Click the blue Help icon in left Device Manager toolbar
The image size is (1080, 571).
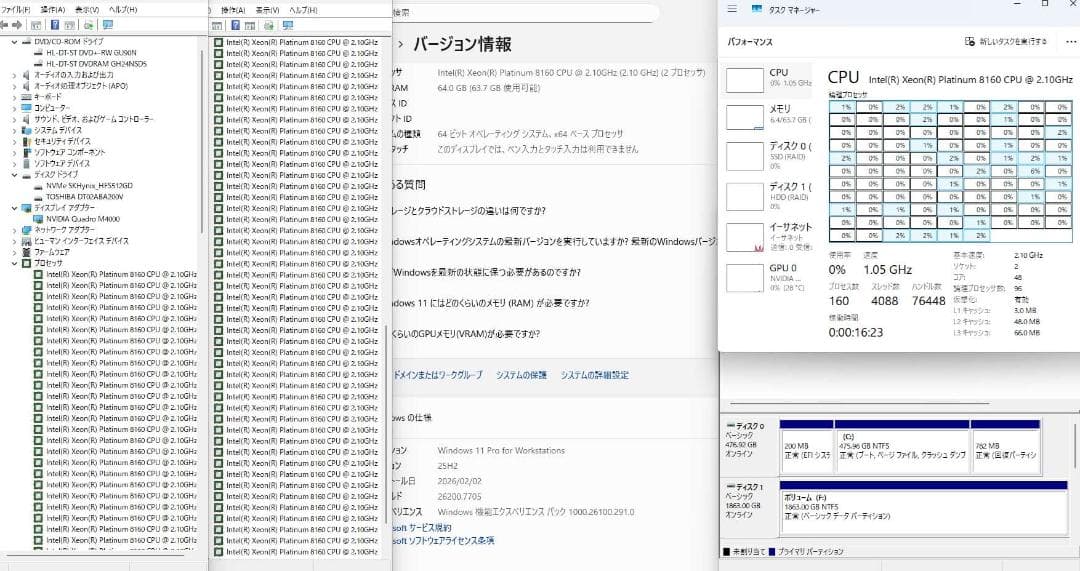click(54, 25)
